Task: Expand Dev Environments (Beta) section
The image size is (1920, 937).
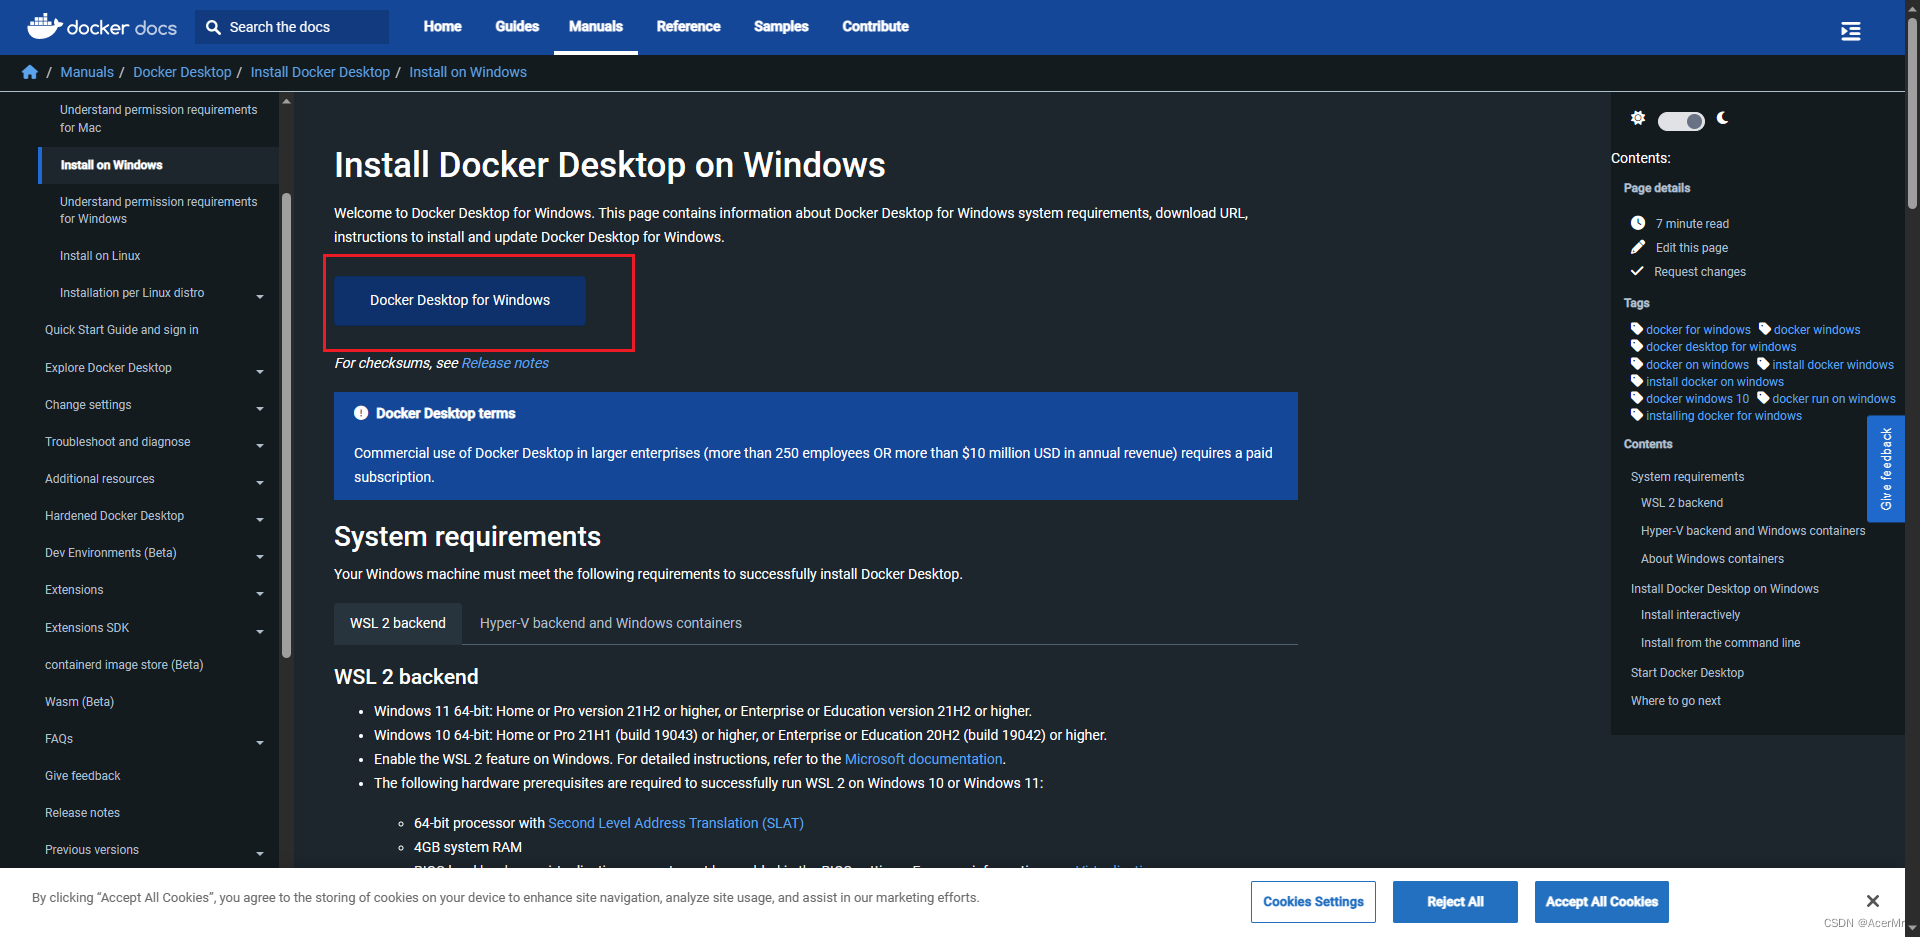Action: coord(260,556)
